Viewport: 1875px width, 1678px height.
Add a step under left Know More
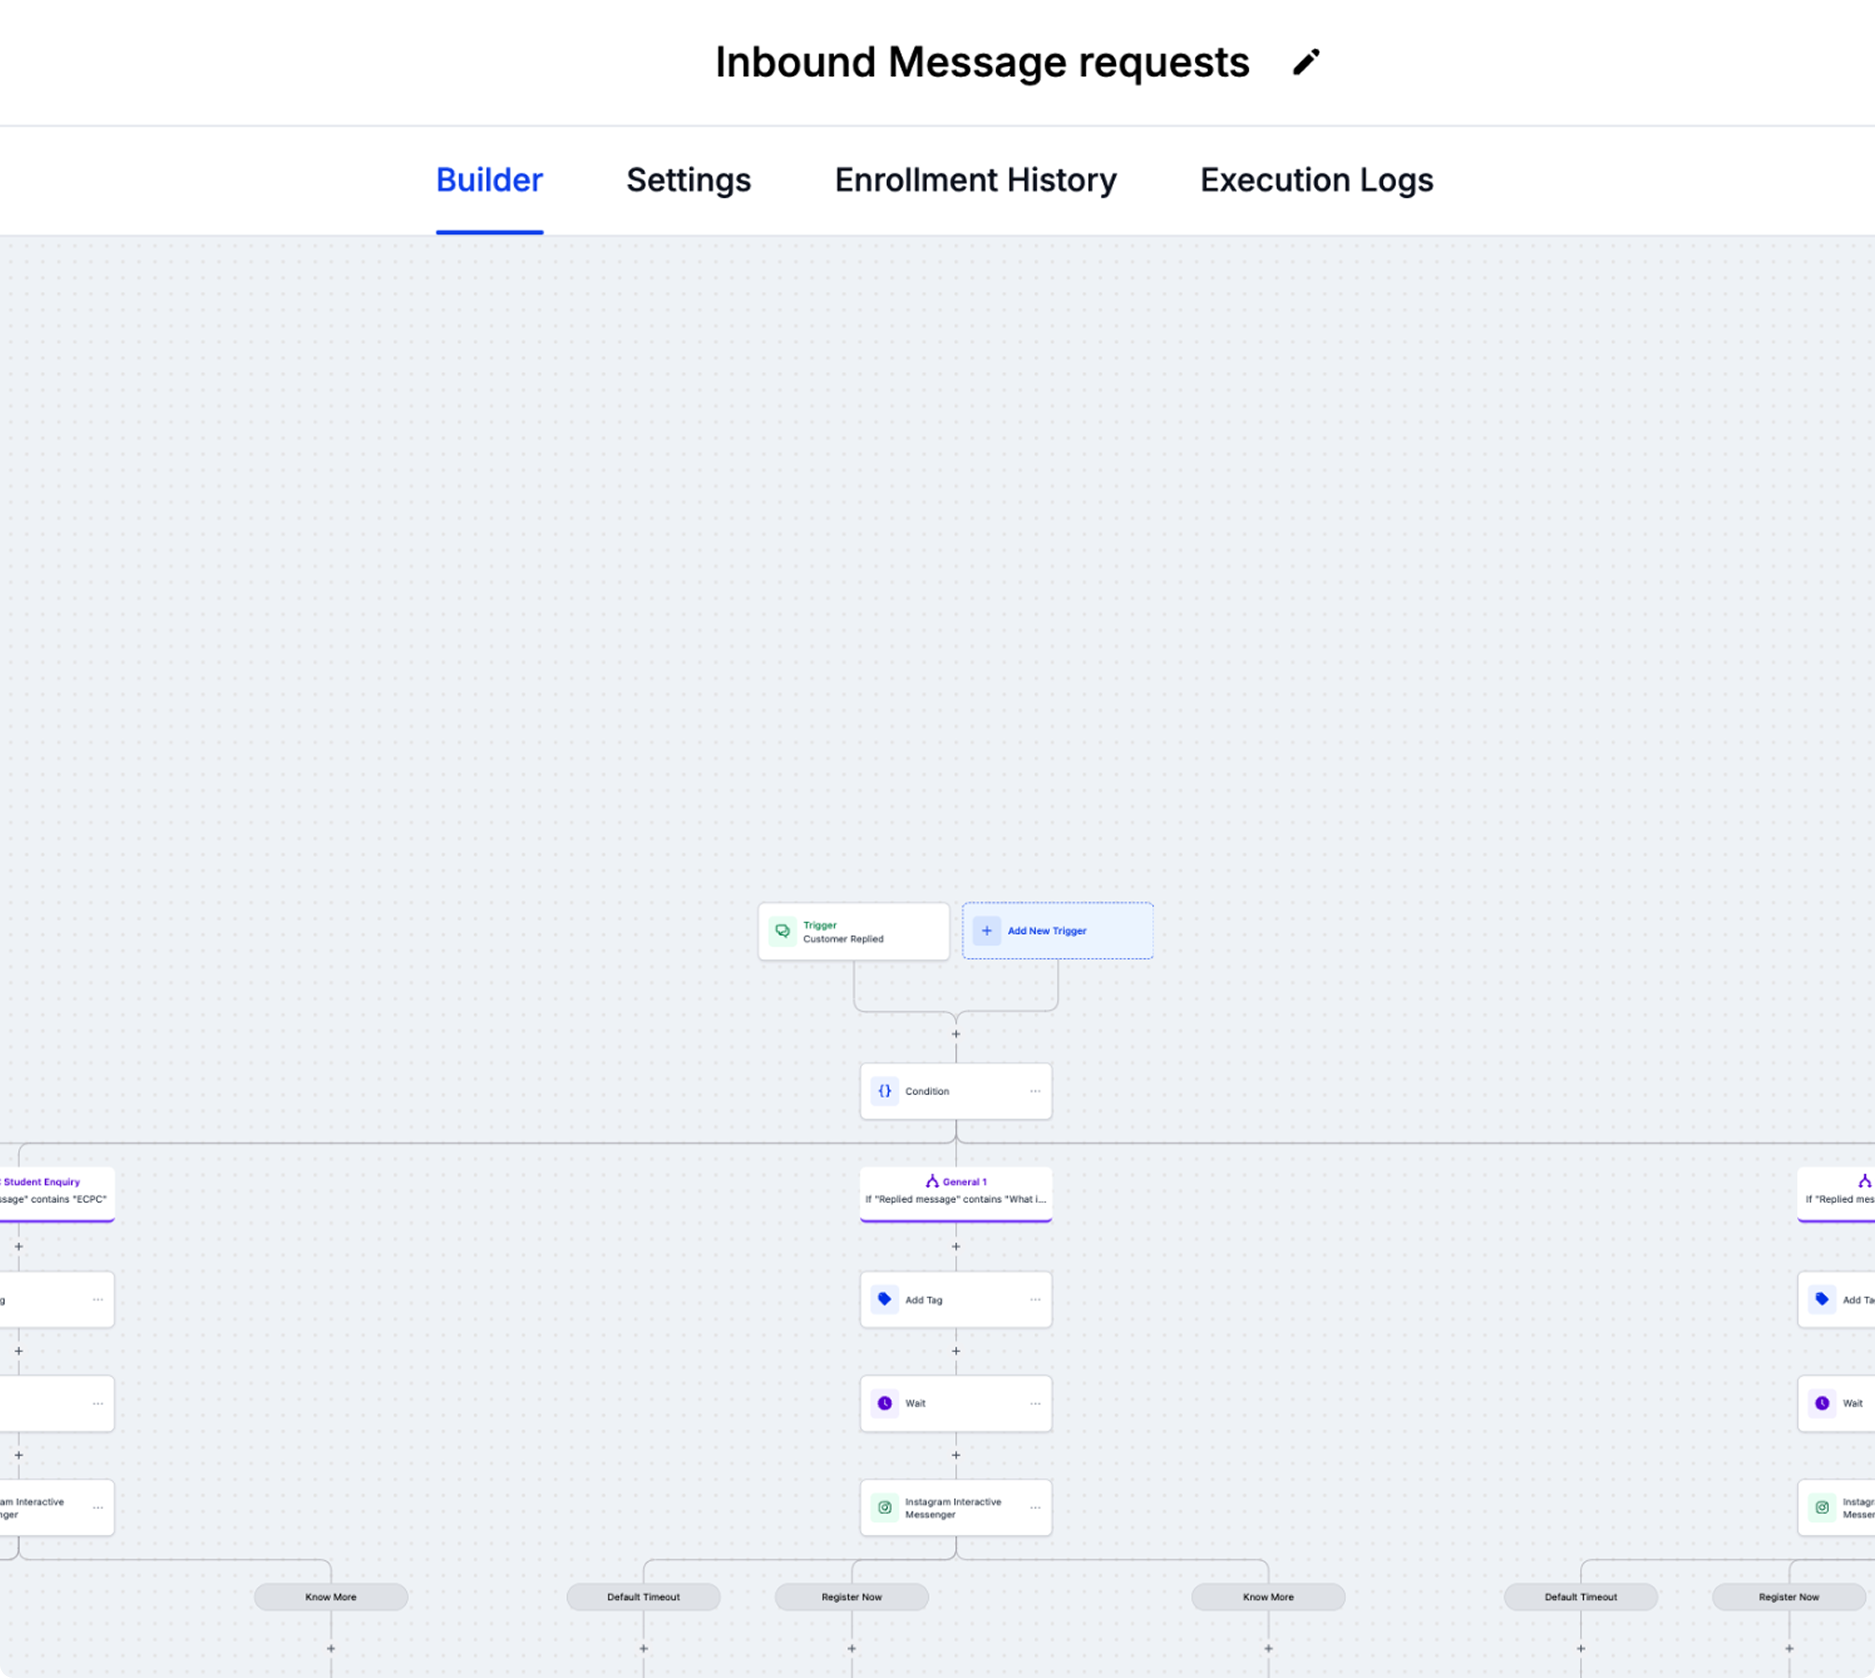(x=331, y=1649)
